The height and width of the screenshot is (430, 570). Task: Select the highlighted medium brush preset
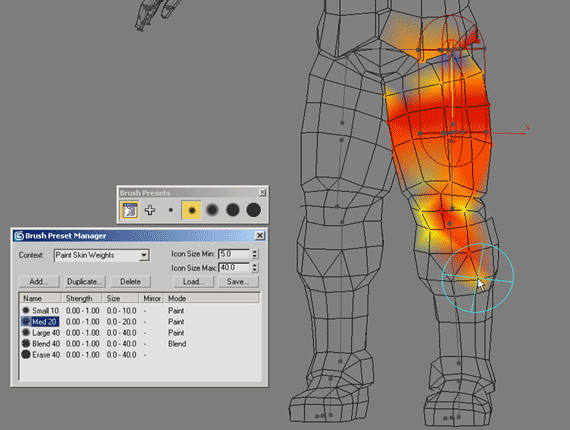tap(191, 210)
